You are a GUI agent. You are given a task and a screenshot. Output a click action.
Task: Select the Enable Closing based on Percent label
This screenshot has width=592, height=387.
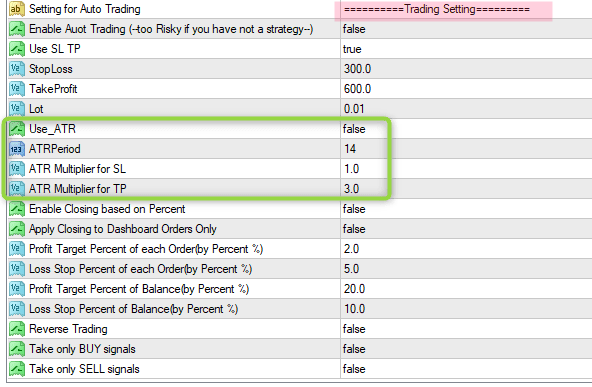pyautogui.click(x=107, y=209)
